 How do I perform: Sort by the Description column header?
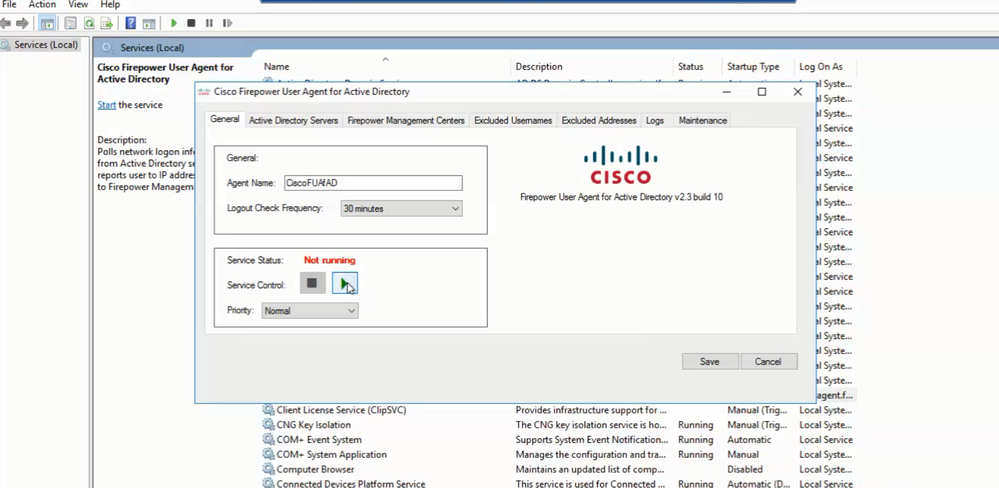593,66
